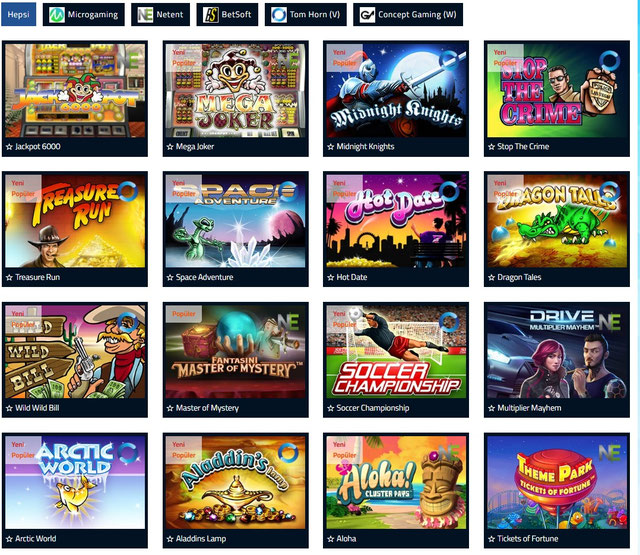Viewport: 640px width, 555px height.
Task: Click the Microgaming logo icon in filter bar
Action: (x=57, y=15)
